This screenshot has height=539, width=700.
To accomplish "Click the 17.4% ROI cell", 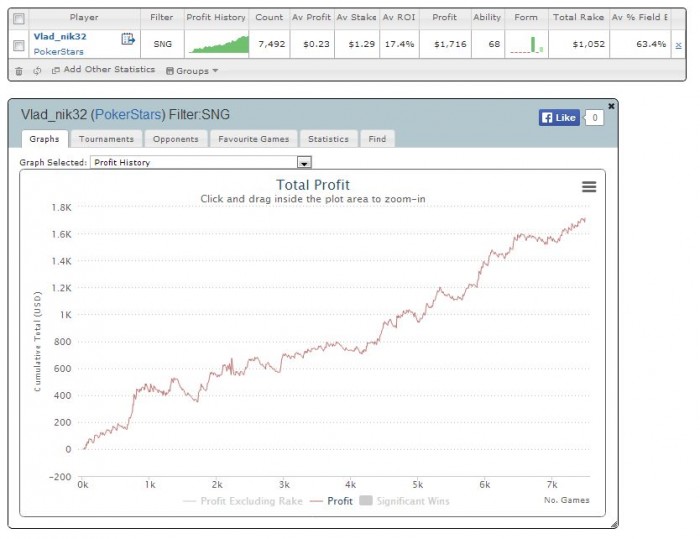I will pos(400,44).
